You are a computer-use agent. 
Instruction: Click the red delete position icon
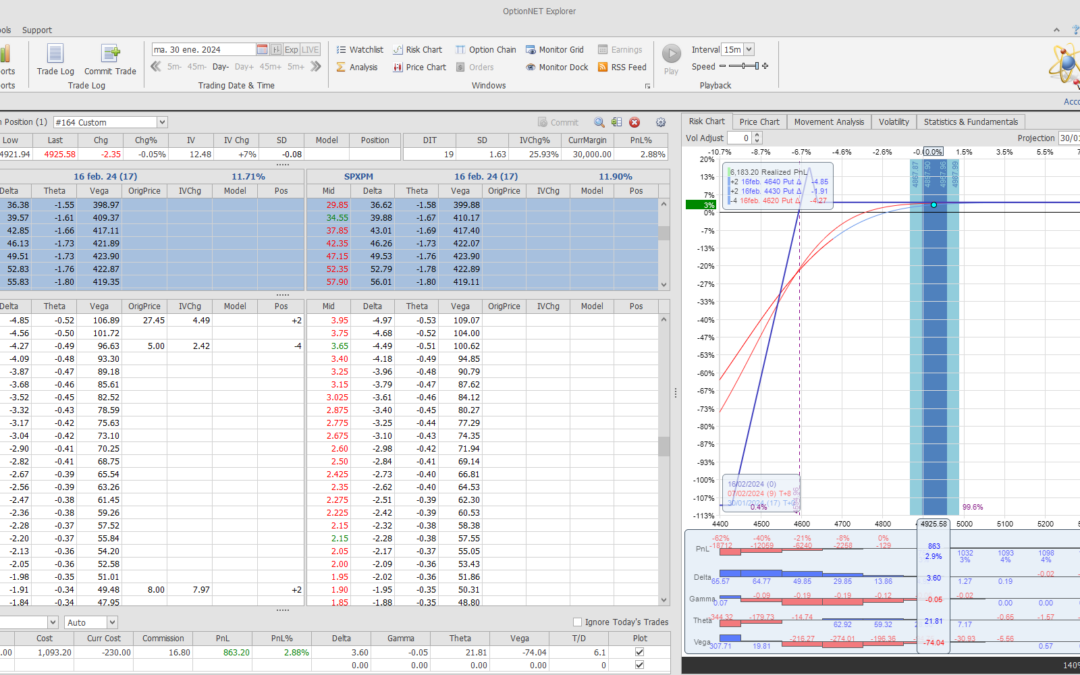click(x=634, y=122)
